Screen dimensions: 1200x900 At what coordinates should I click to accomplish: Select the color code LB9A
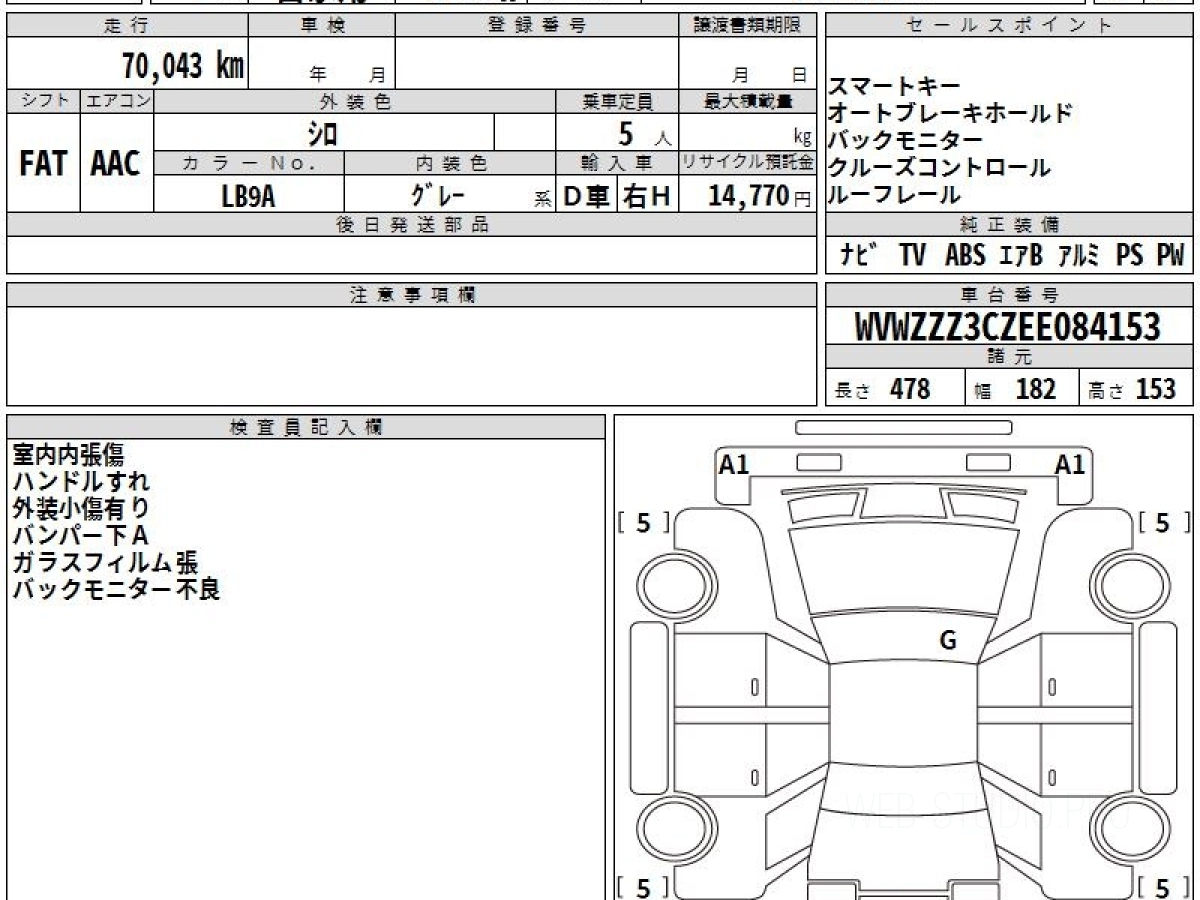point(248,195)
